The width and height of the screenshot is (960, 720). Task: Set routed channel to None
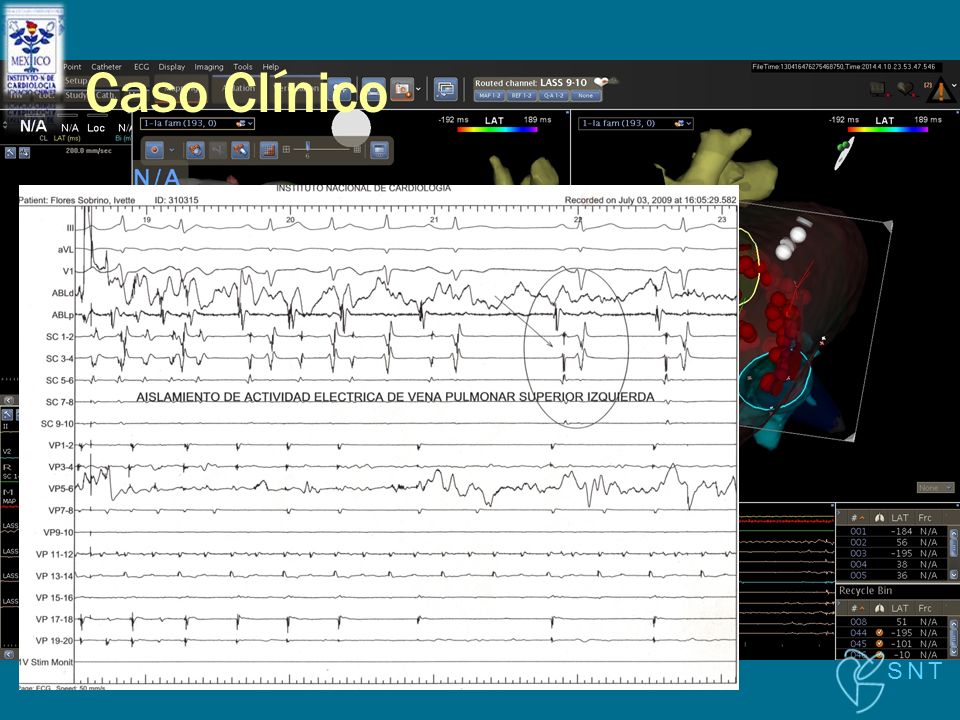click(586, 96)
